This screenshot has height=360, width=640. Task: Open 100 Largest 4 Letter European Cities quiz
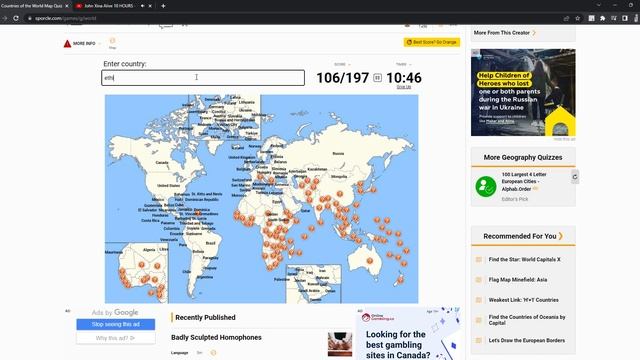(x=524, y=182)
